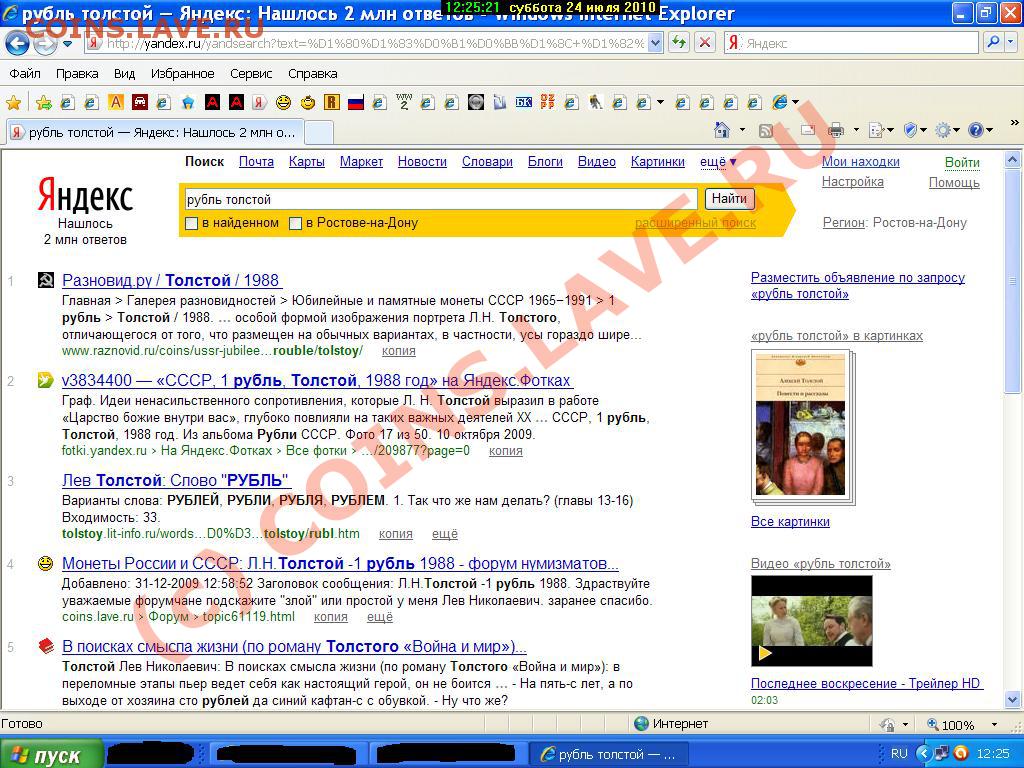The height and width of the screenshot is (768, 1024).
Task: Open the Почта link
Action: point(256,162)
